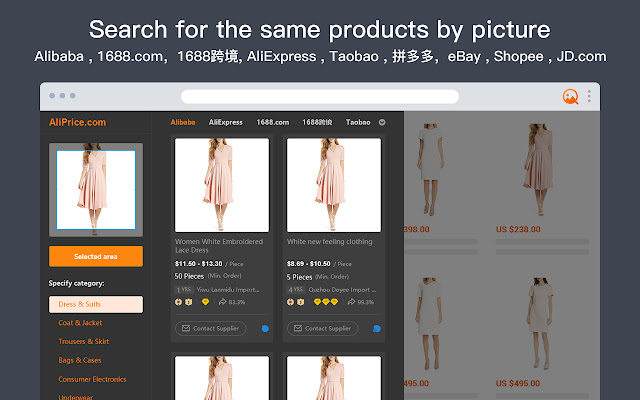640x400 pixels.
Task: Click the 4 YRS supplier badge
Action: click(296, 290)
